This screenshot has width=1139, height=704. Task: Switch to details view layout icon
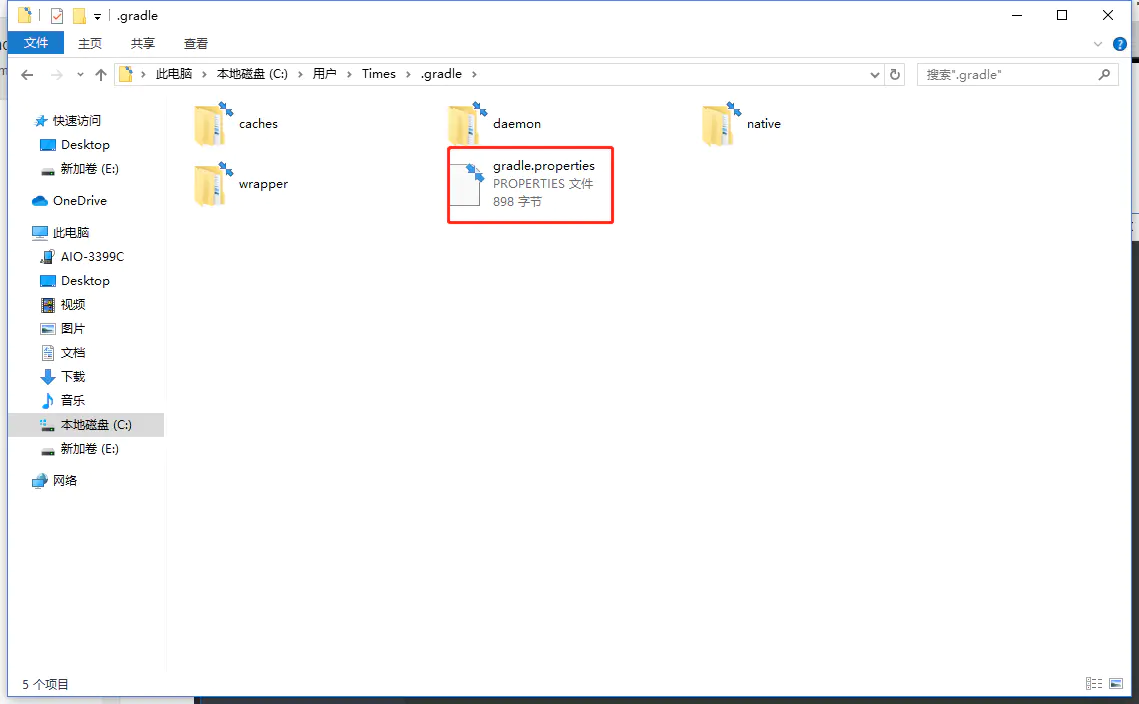point(1094,684)
